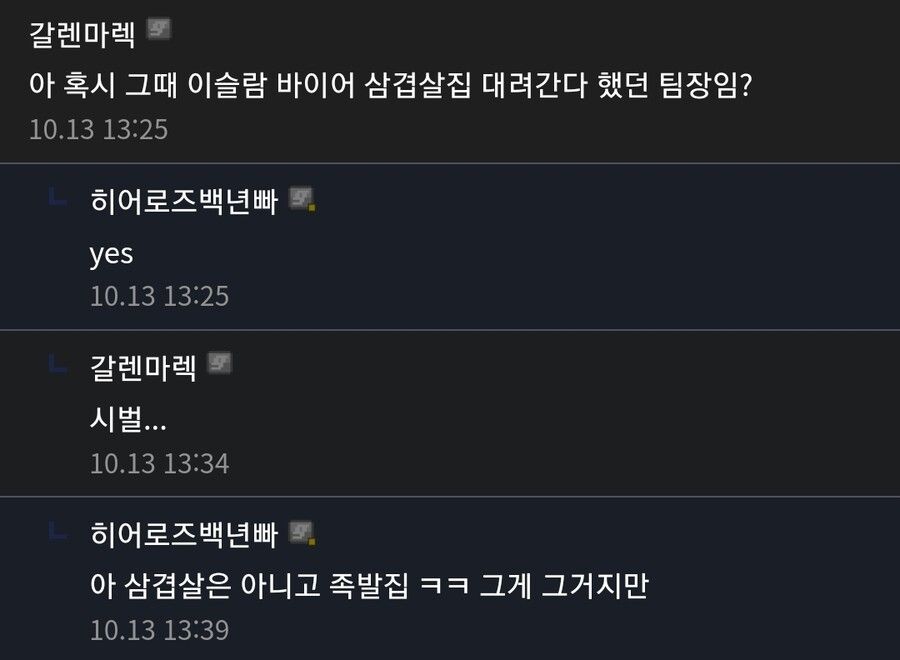Open 갈렌마렉 username above the '시벌...' reply
The image size is (900, 660).
[145, 366]
